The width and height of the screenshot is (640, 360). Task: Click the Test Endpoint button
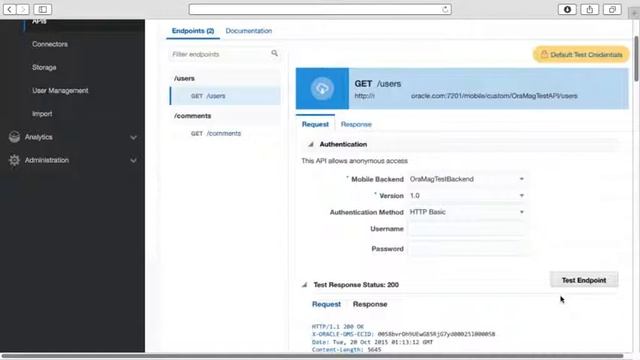(584, 280)
